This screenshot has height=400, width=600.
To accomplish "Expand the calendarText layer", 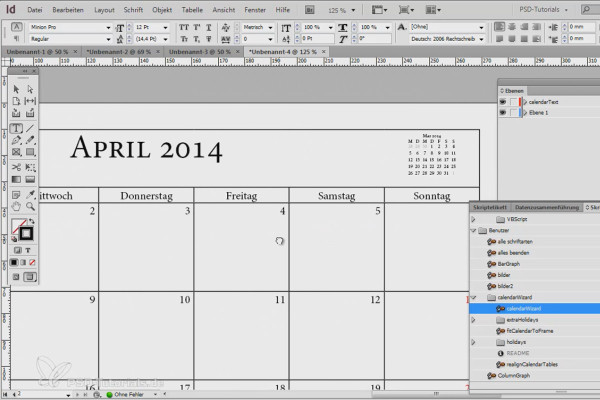I will click(x=525, y=102).
